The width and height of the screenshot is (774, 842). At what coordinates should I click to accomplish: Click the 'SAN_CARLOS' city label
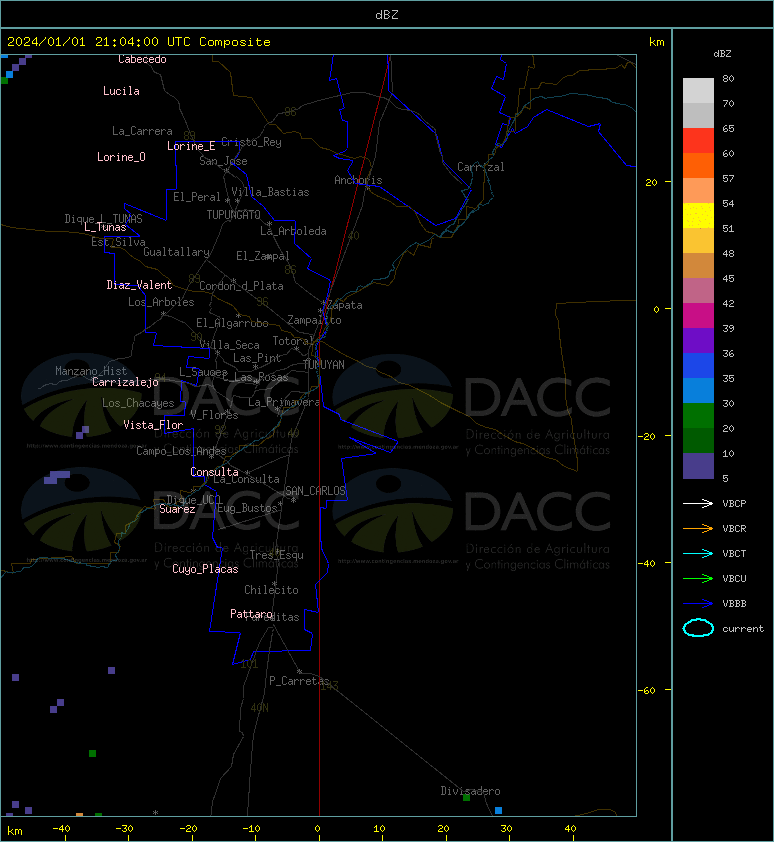point(315,491)
